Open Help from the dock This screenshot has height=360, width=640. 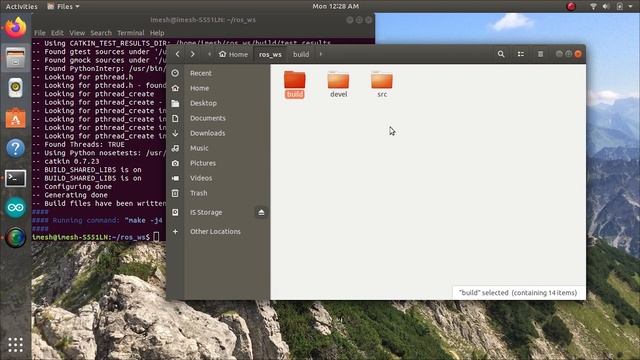pyautogui.click(x=16, y=148)
